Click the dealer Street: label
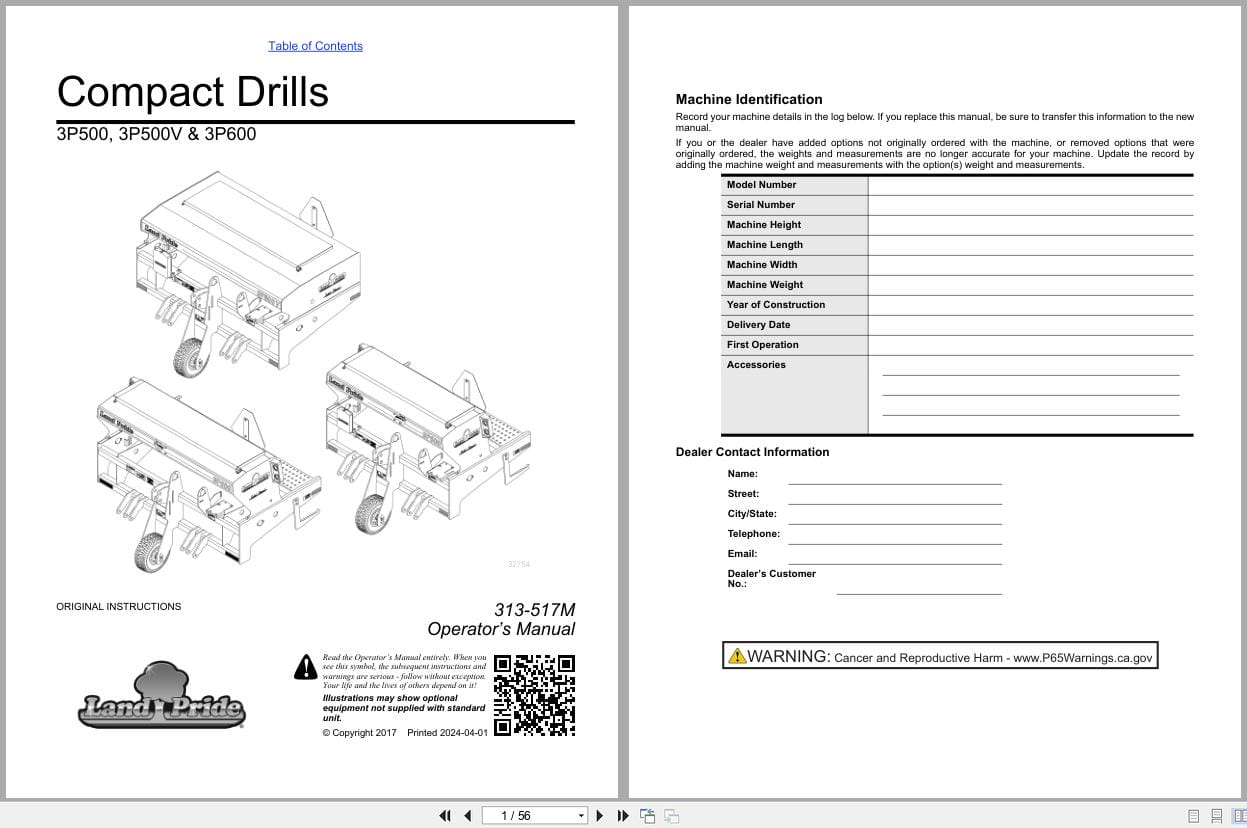 point(743,494)
